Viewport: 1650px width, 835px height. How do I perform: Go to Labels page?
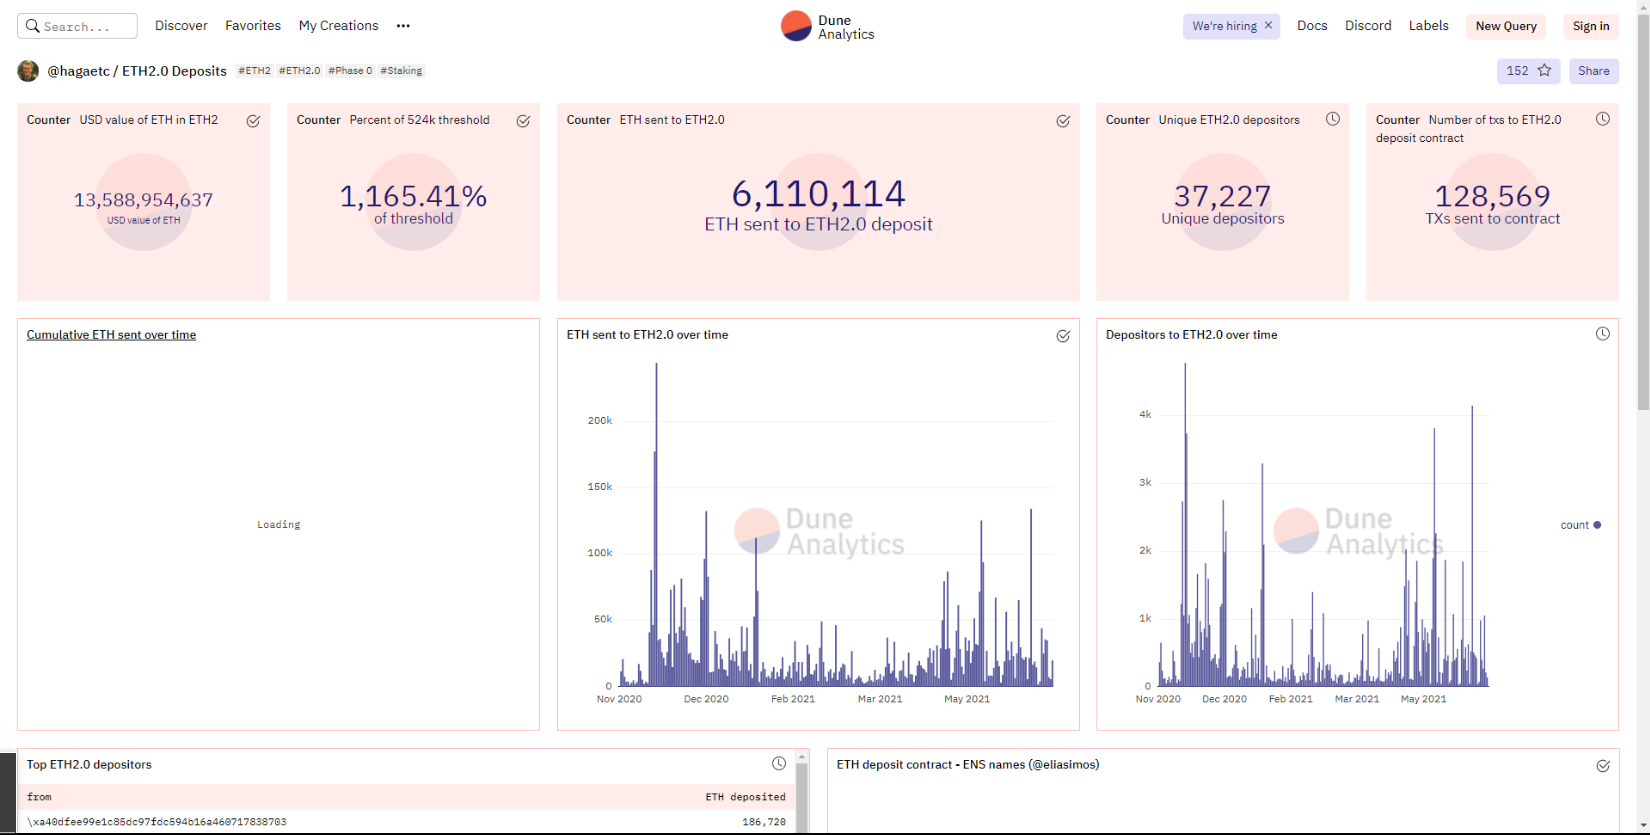click(1428, 26)
